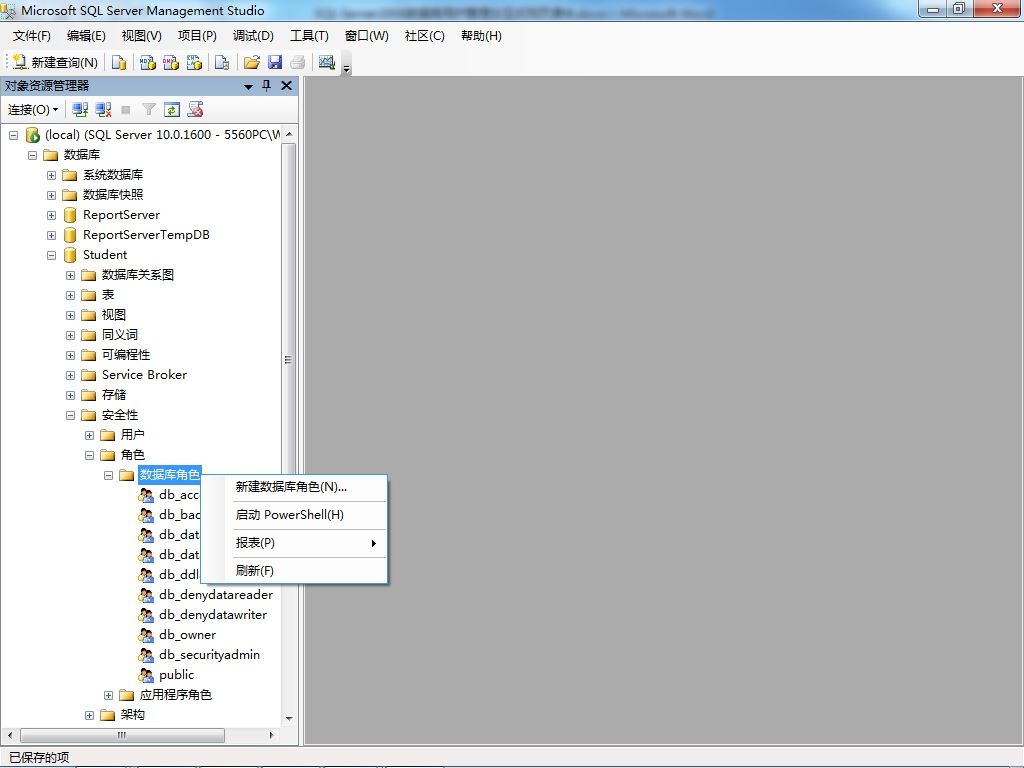The height and width of the screenshot is (768, 1024).
Task: Expand the 表 folder
Action: (71, 295)
